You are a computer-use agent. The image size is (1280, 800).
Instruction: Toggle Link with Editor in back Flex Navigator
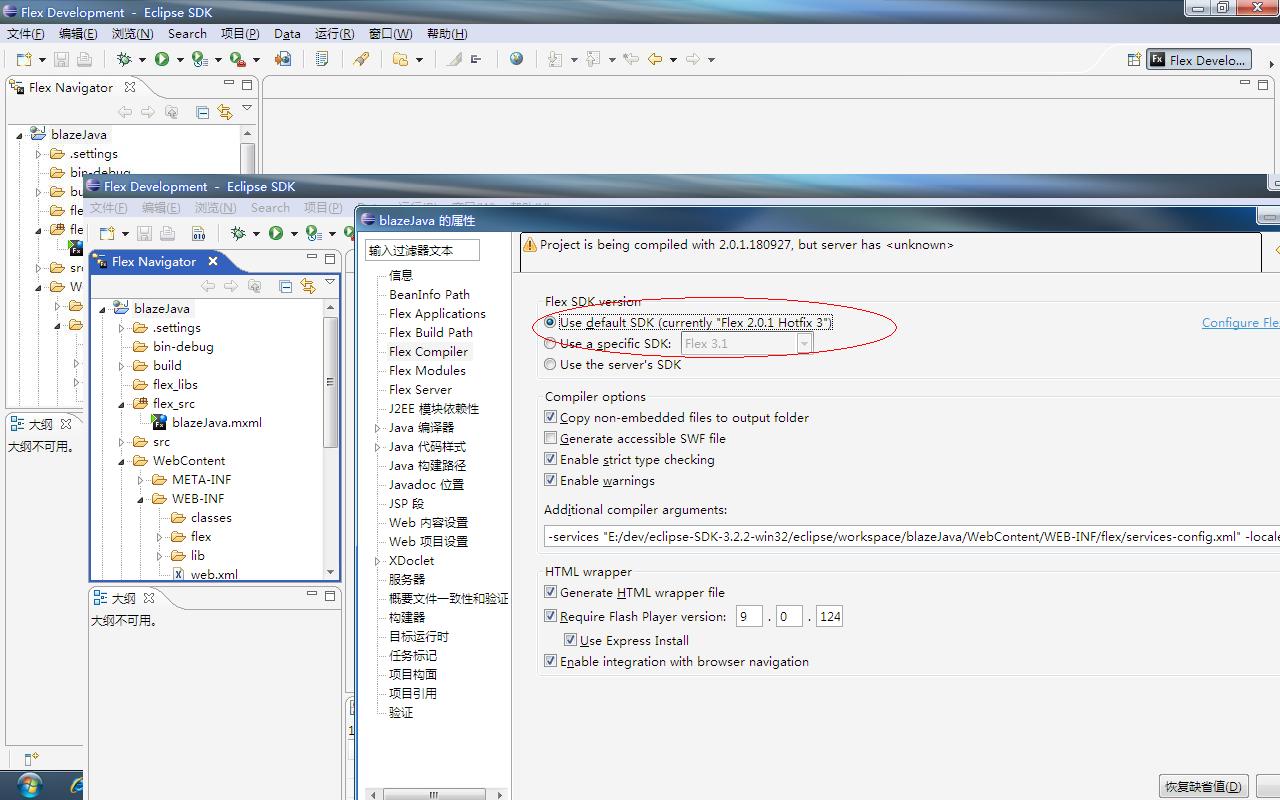(225, 112)
